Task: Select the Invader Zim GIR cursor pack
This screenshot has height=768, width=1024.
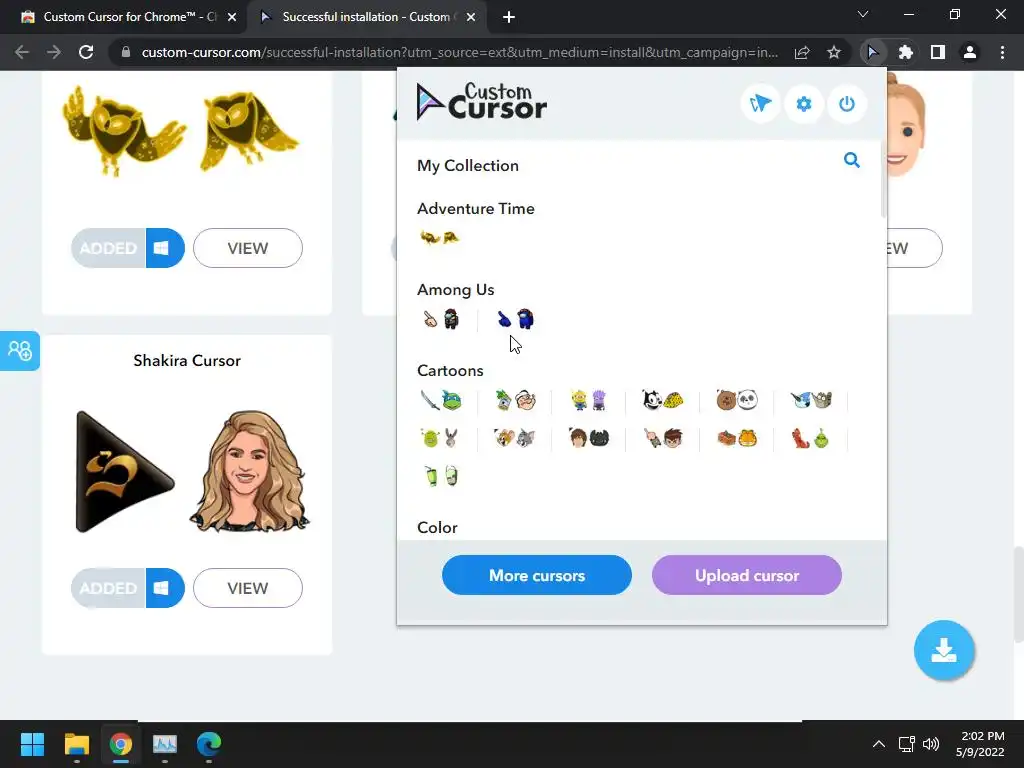Action: [x=441, y=476]
